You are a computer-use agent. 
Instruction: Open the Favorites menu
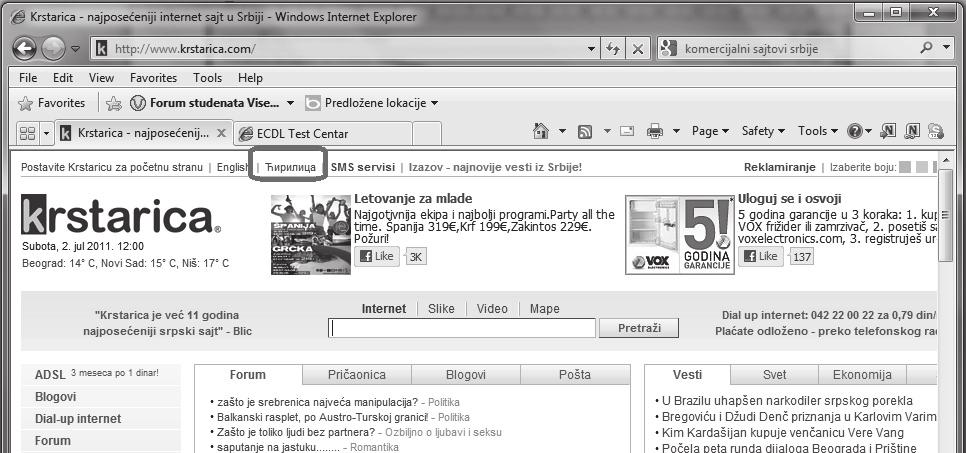[x=153, y=78]
